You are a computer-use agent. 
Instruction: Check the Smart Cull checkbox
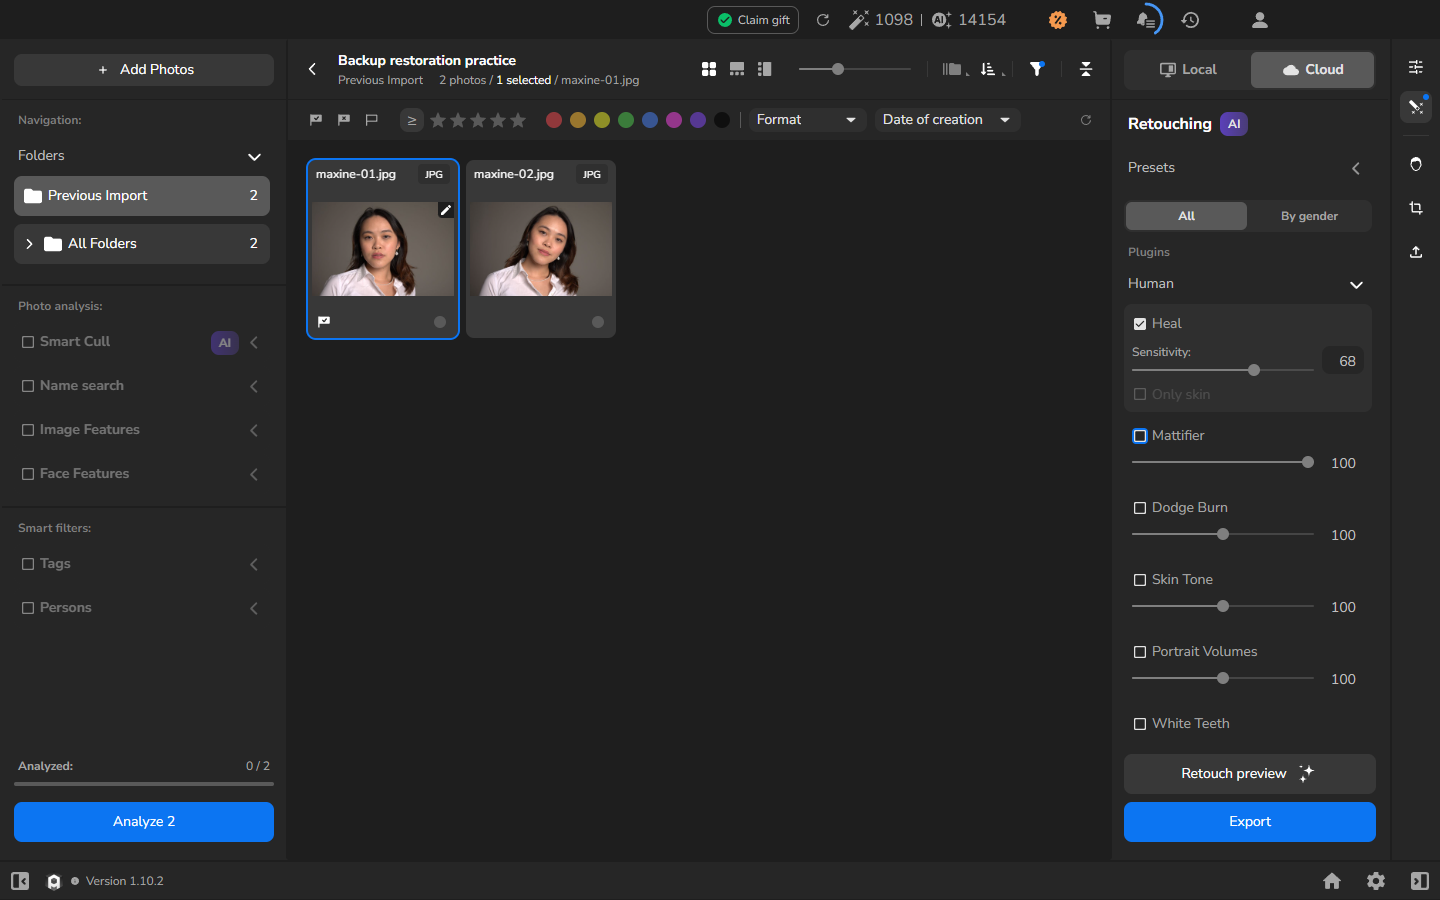click(28, 342)
